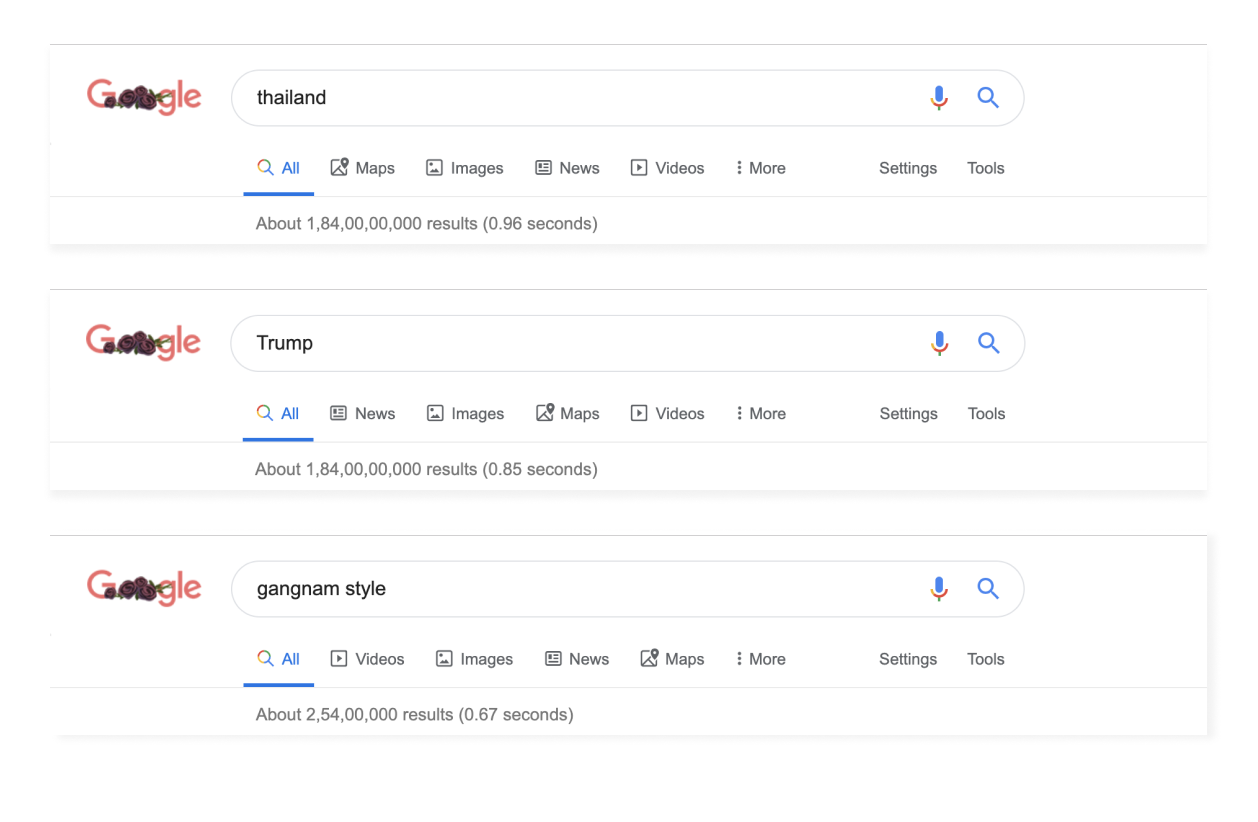1258x822 pixels.
Task: Click Google doodle logo beside Trump search
Action: (144, 343)
